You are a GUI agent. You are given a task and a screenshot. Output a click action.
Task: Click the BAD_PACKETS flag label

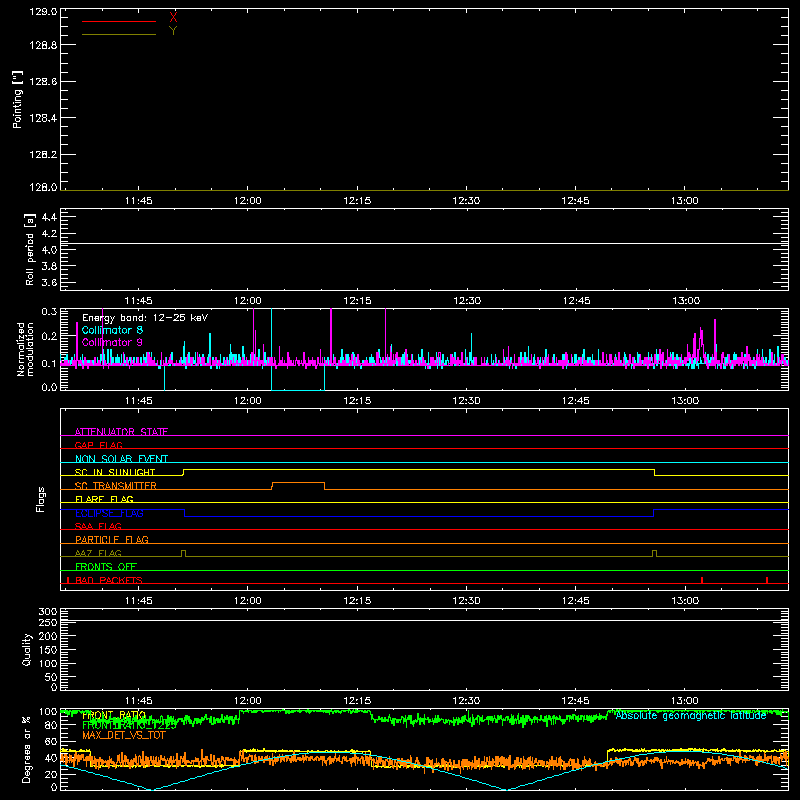tap(109, 580)
